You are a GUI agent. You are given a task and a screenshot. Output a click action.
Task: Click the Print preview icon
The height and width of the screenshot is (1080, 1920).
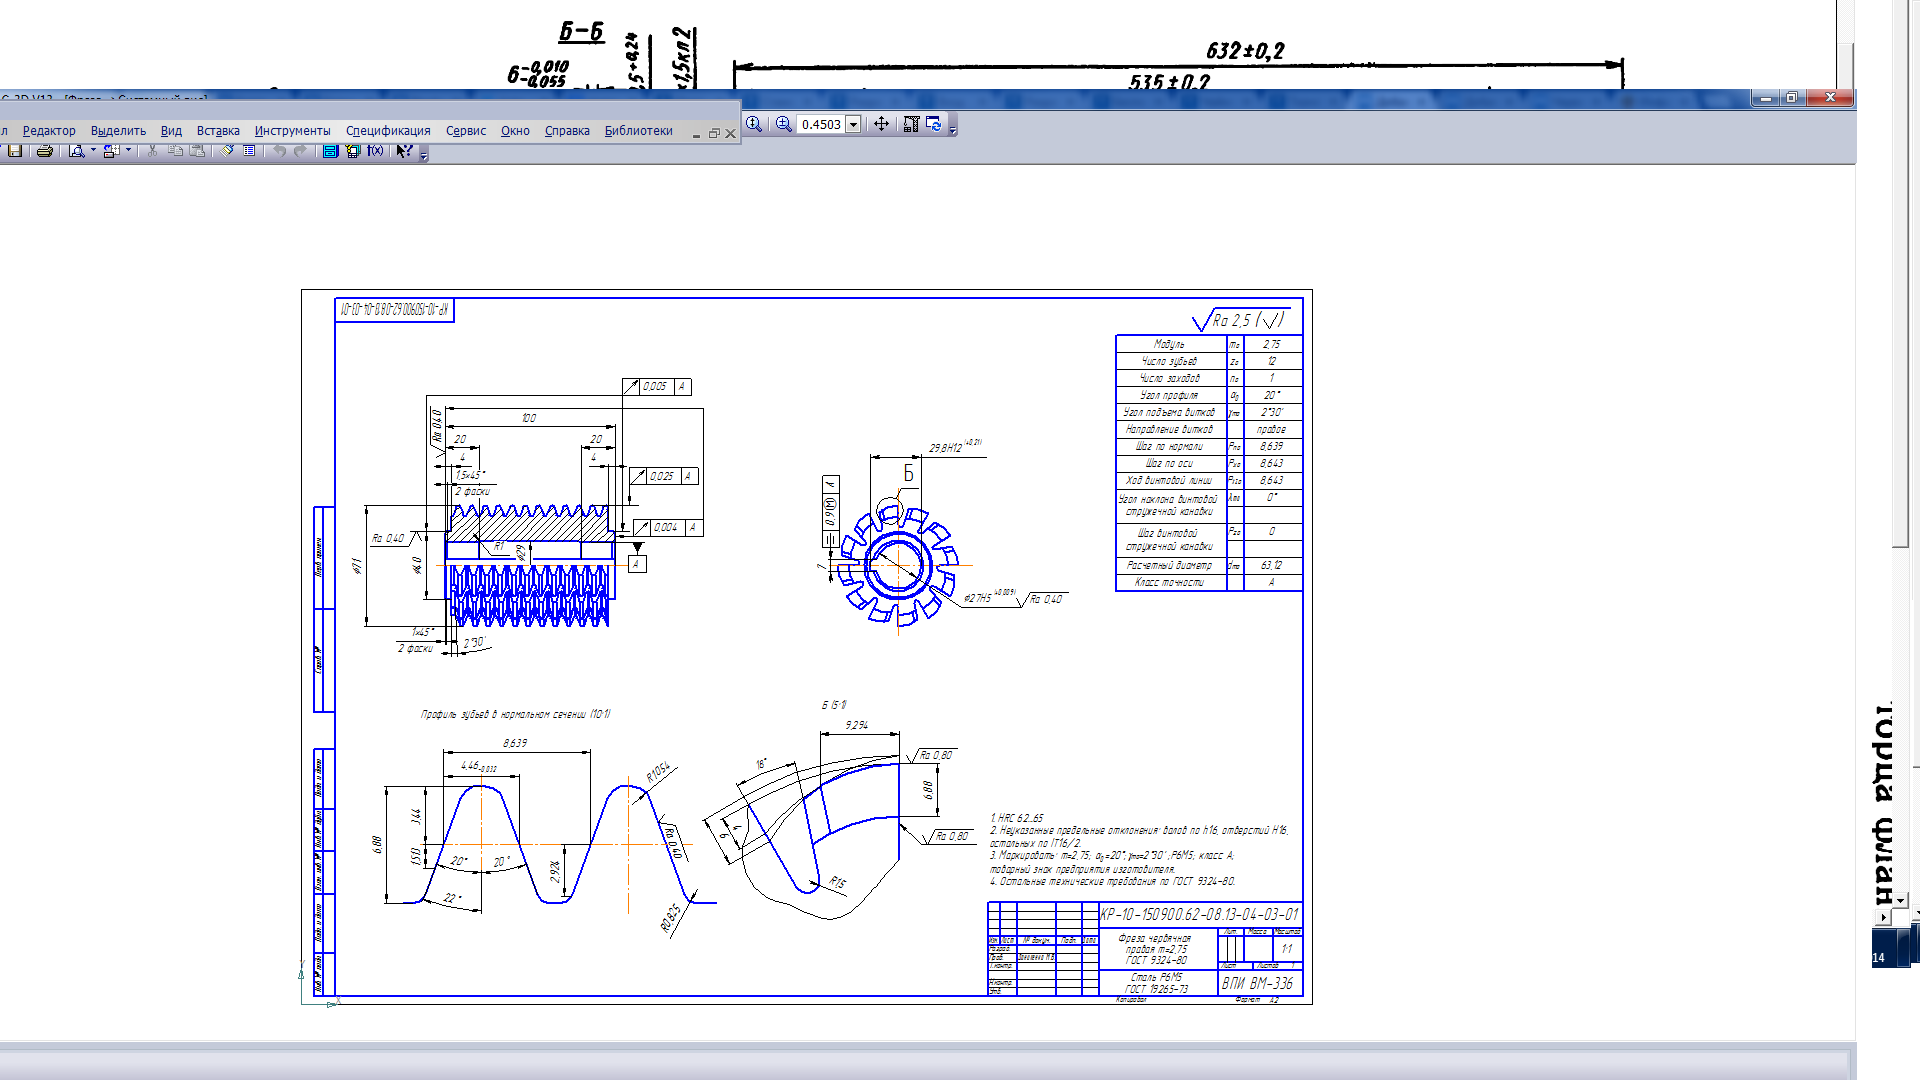click(x=76, y=151)
